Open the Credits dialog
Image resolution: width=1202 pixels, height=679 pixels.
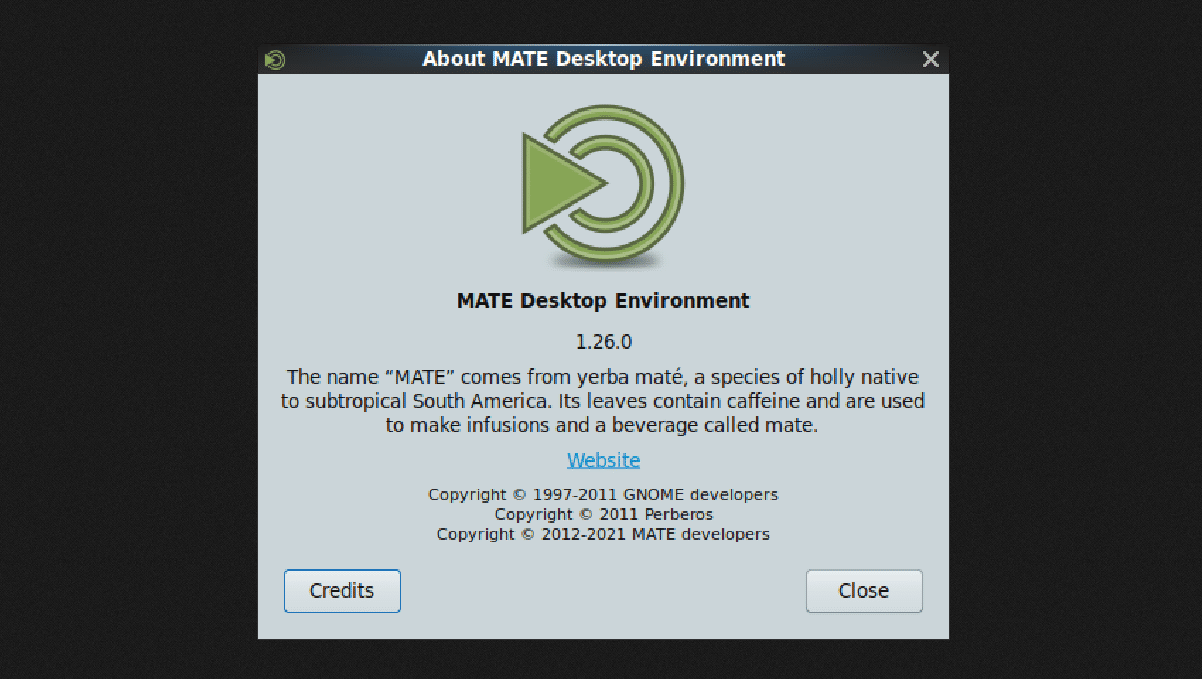(x=342, y=591)
